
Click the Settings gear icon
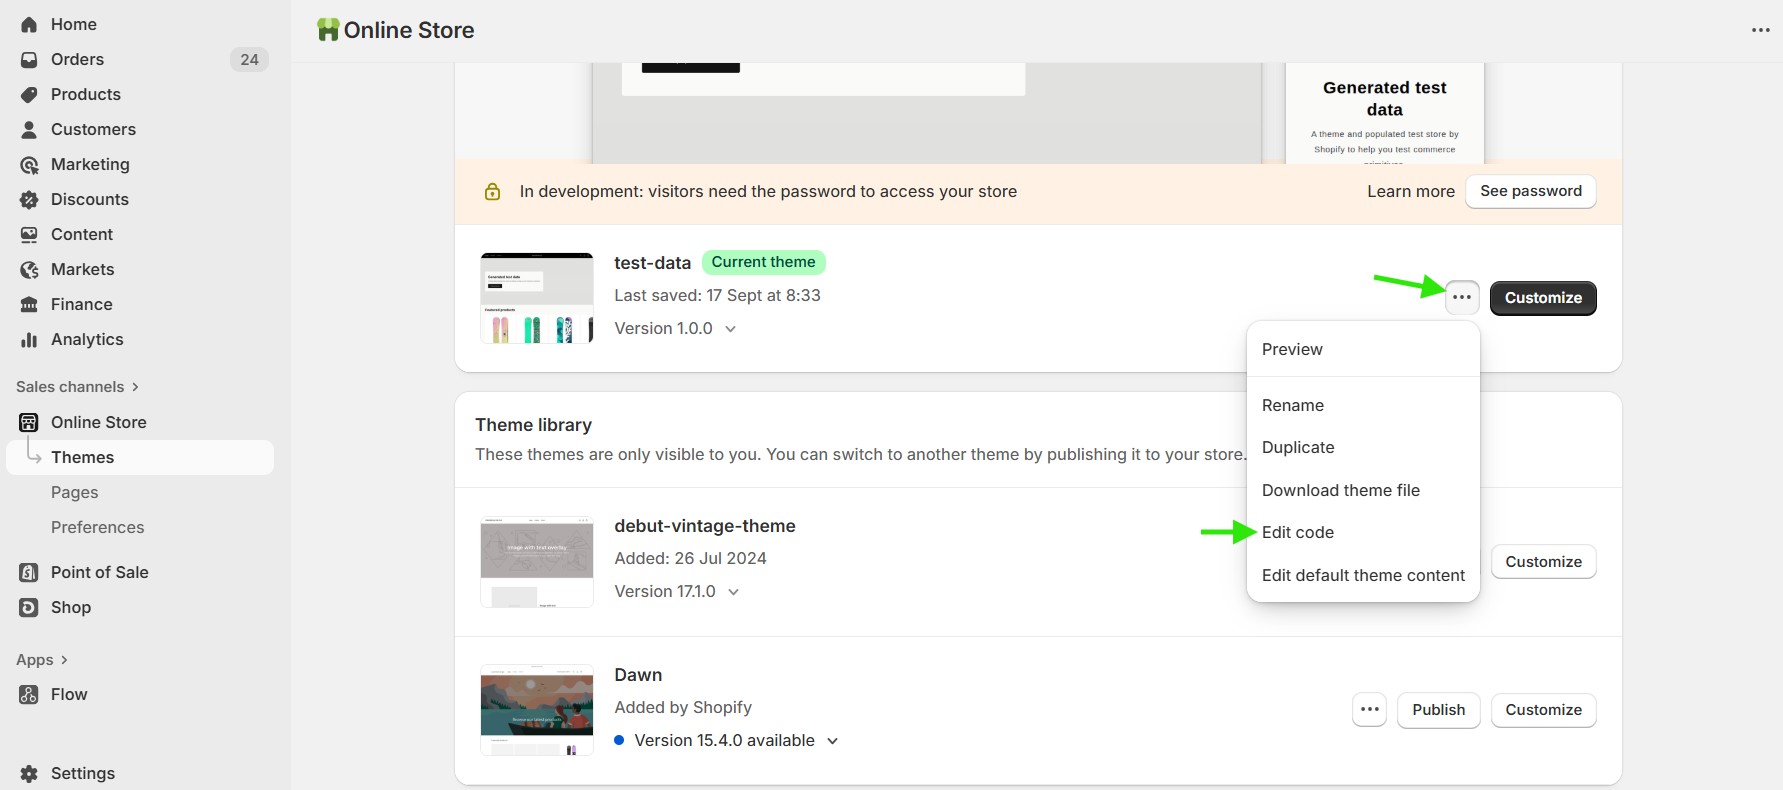[x=29, y=773]
